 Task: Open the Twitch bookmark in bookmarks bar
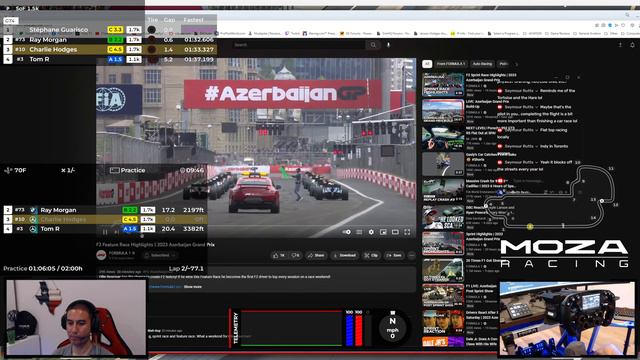coord(293,33)
